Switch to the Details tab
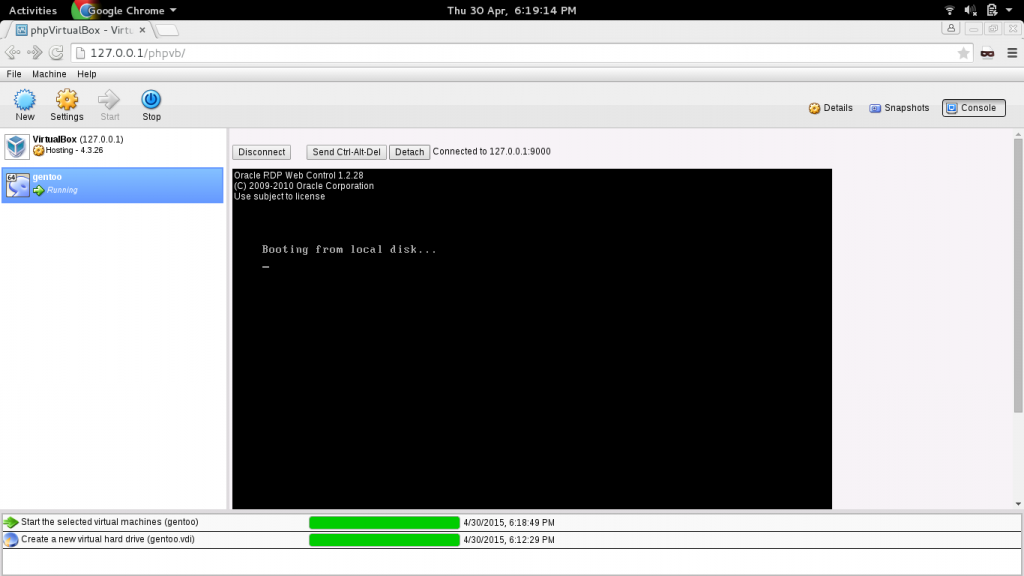 [x=831, y=108]
